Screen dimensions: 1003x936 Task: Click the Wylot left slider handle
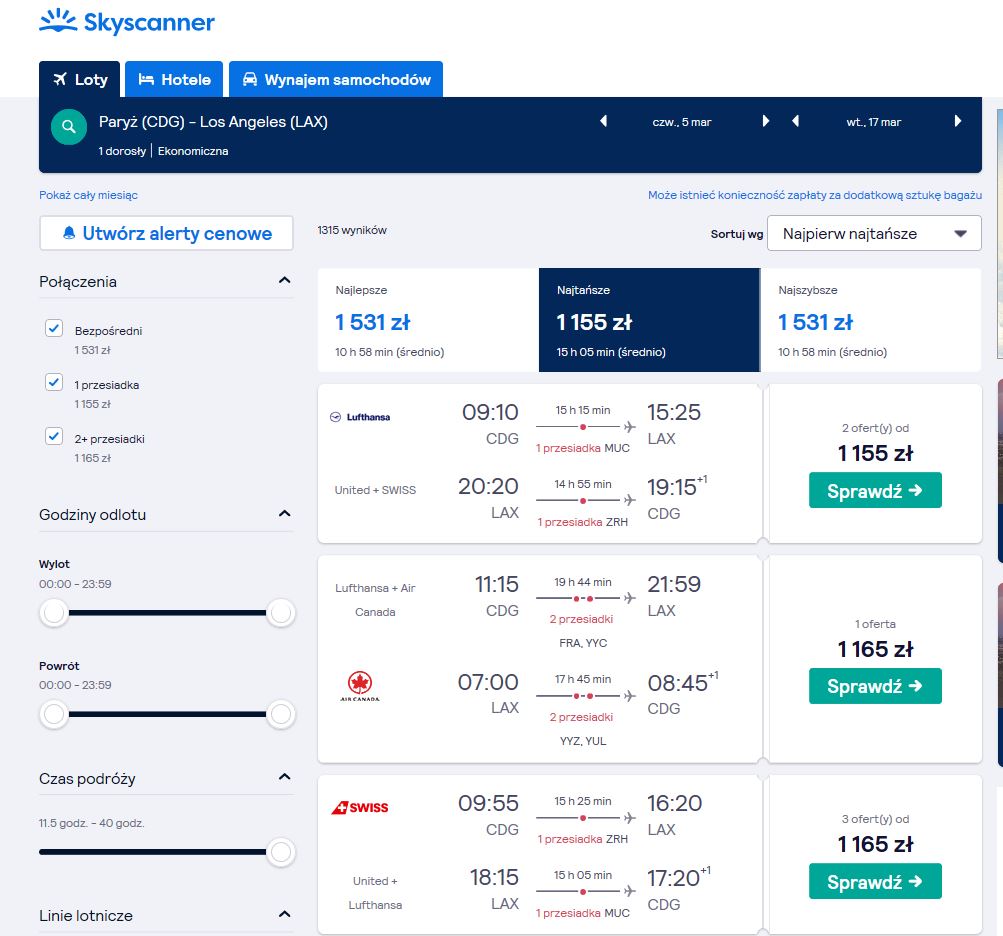[x=54, y=613]
